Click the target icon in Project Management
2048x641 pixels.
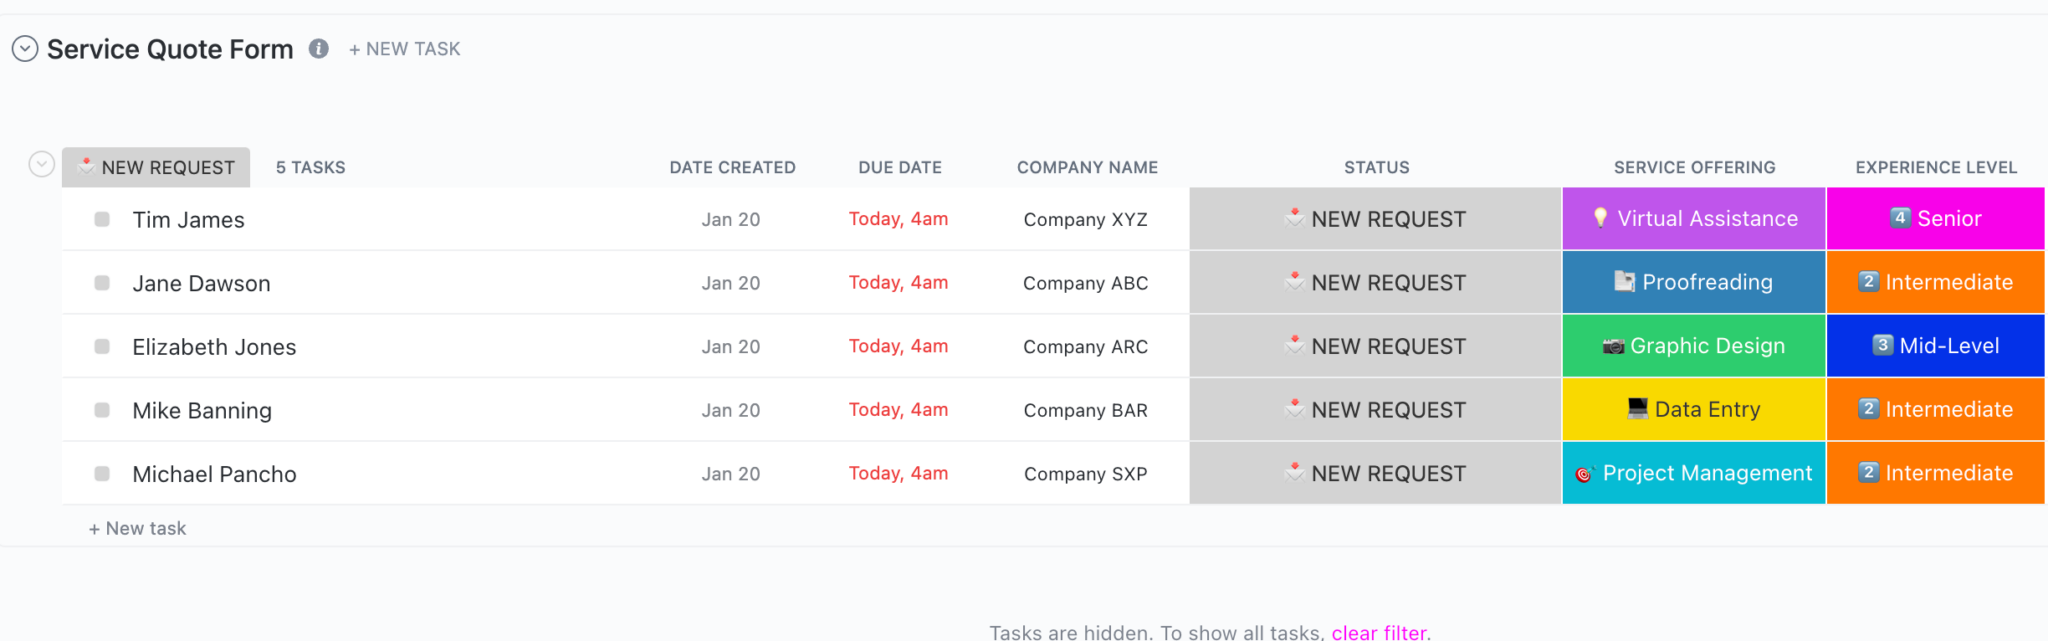(1584, 474)
